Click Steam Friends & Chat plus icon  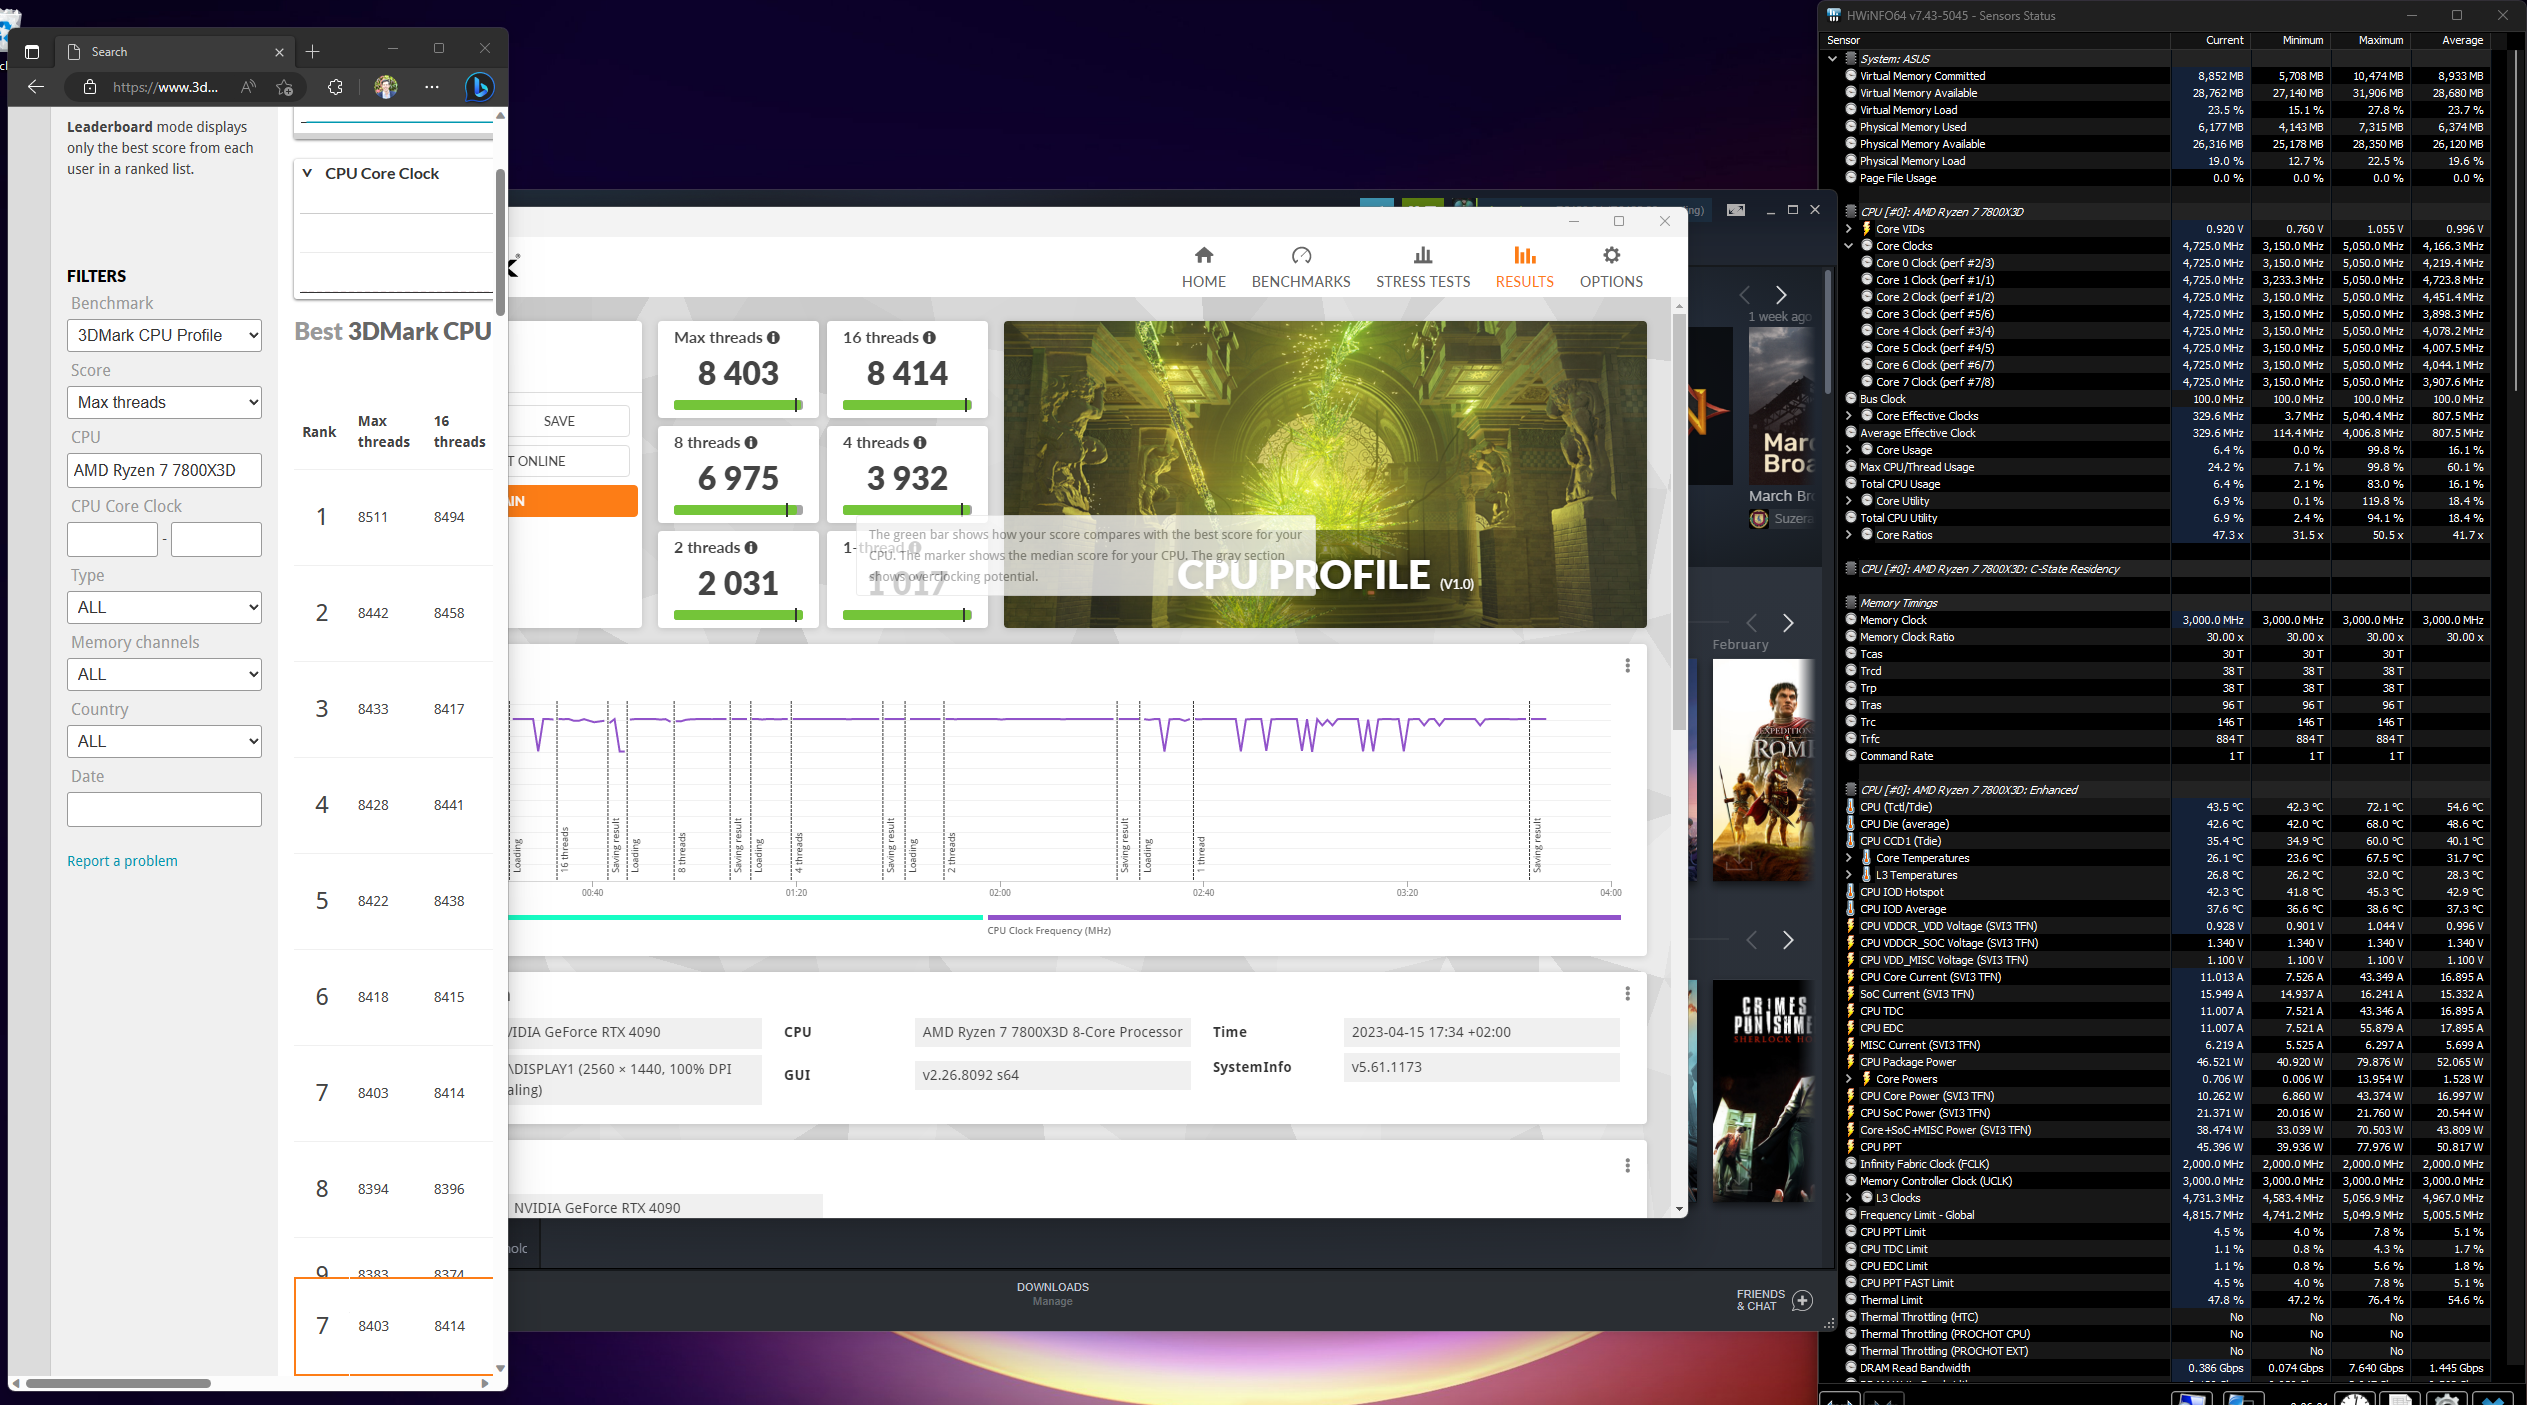tap(1802, 1300)
